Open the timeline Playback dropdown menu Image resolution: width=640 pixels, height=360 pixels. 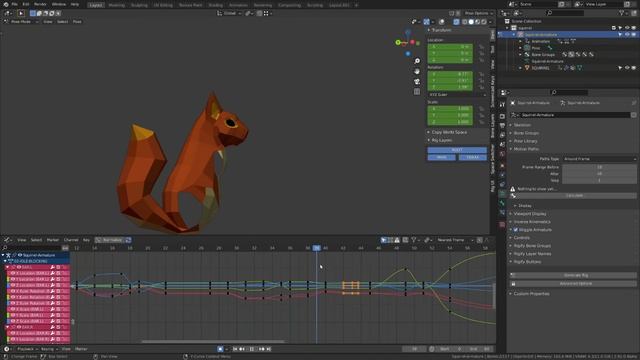[x=27, y=349]
